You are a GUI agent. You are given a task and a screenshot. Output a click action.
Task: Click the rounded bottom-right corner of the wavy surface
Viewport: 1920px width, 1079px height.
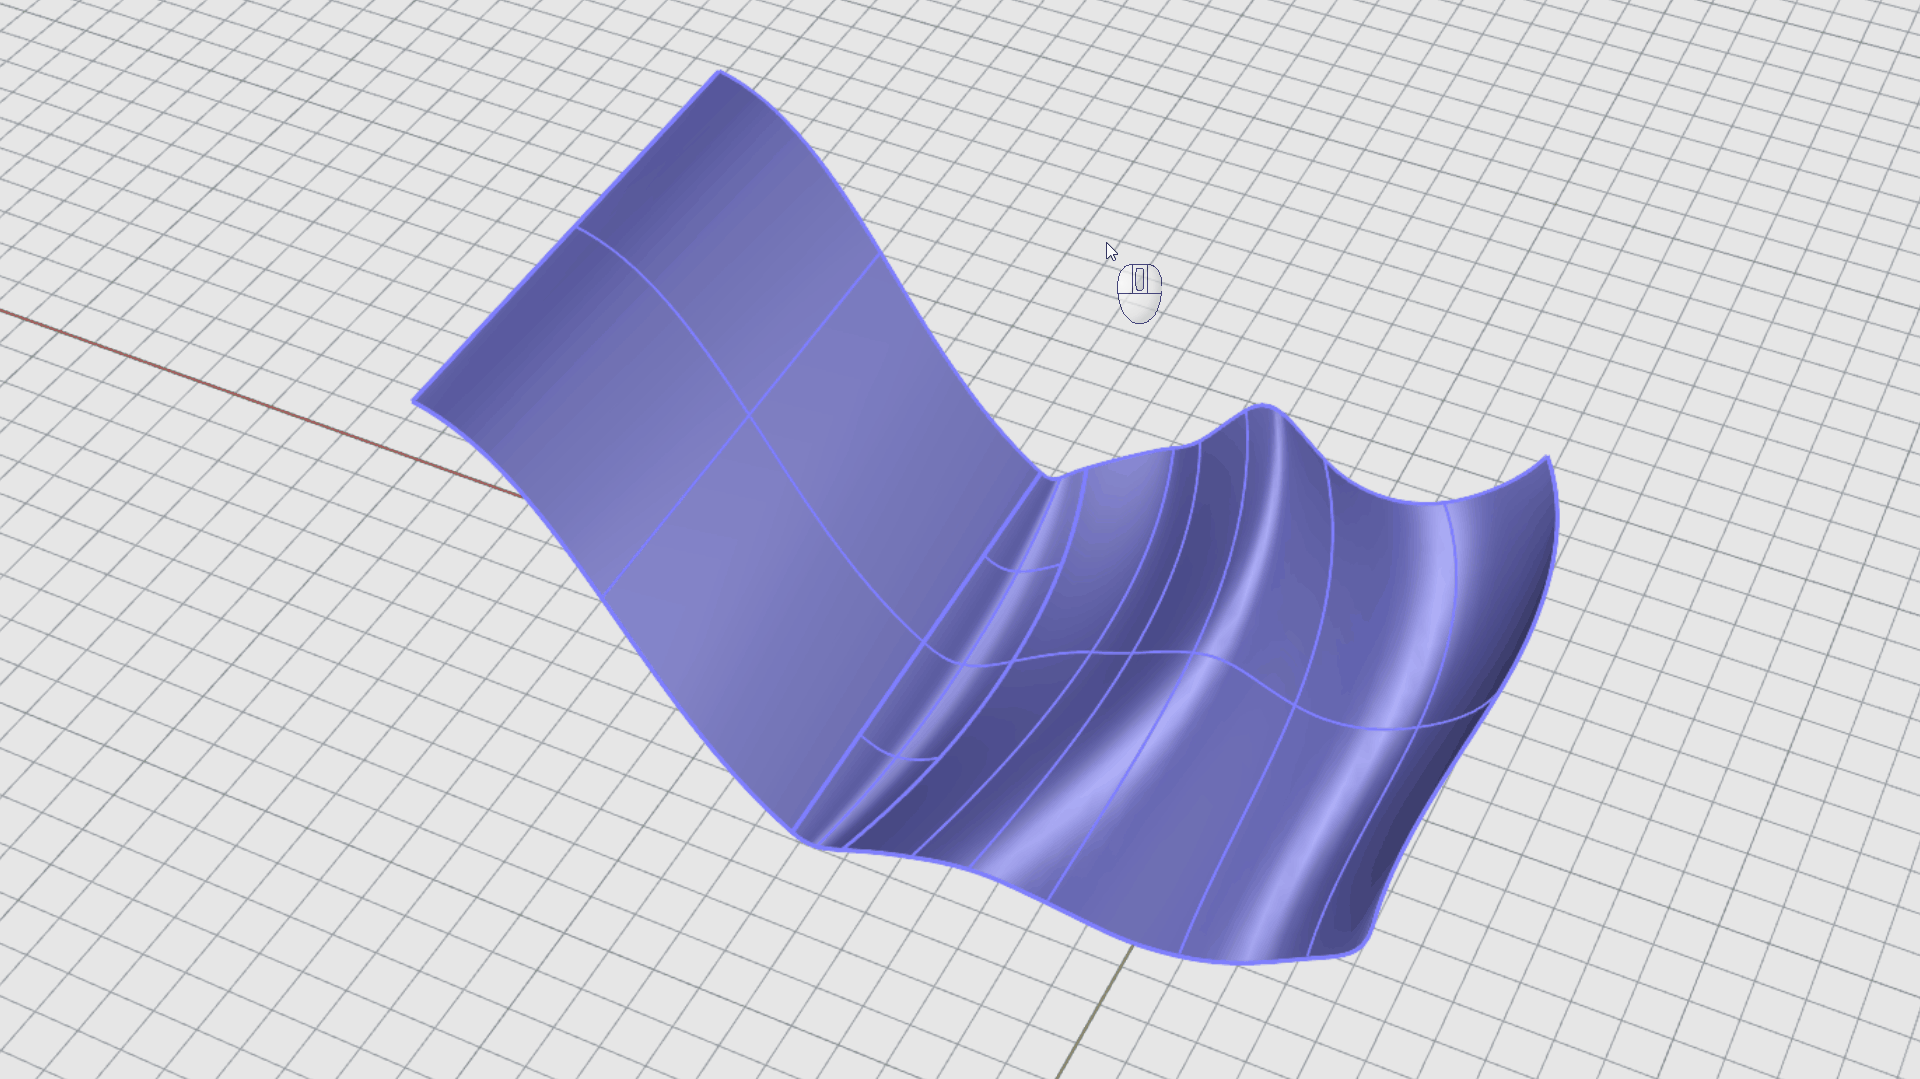pyautogui.click(x=1360, y=948)
